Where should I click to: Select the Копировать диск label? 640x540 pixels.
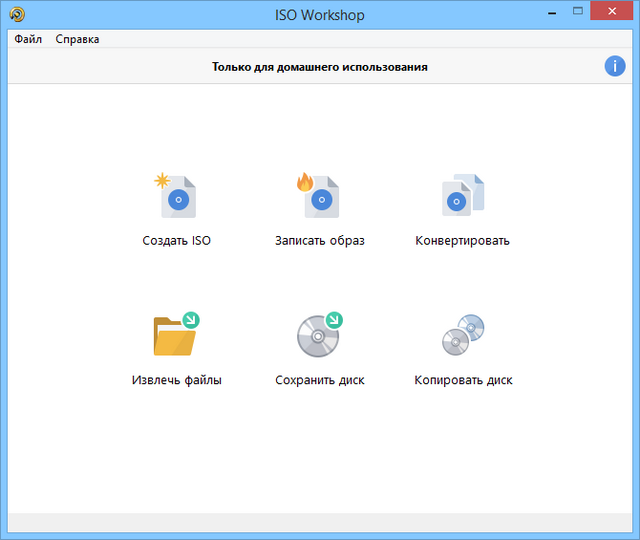[x=463, y=380]
